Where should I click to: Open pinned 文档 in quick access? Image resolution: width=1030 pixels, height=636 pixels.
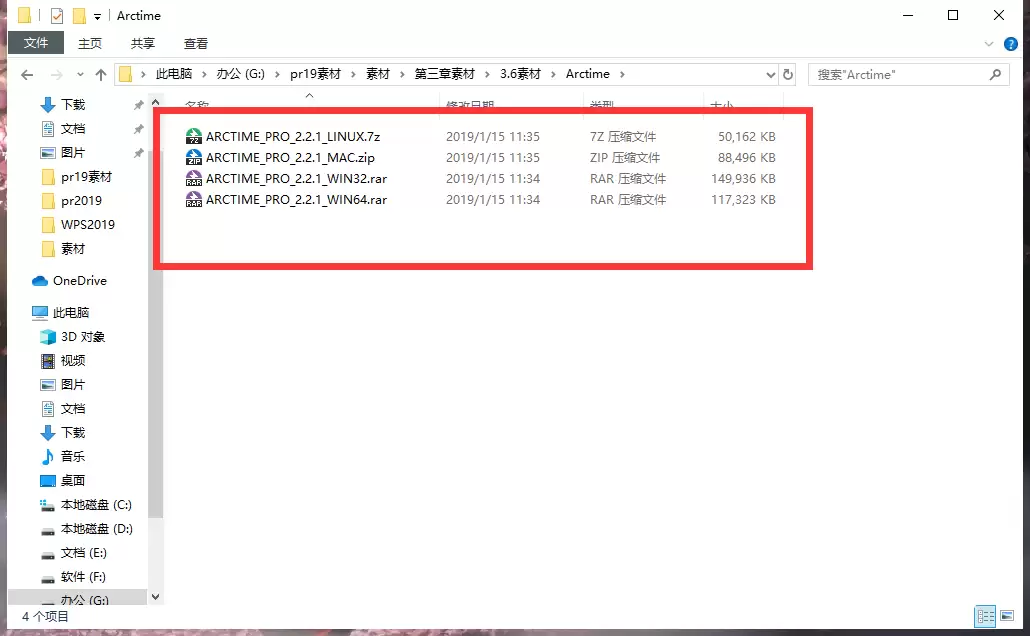[x=73, y=129]
